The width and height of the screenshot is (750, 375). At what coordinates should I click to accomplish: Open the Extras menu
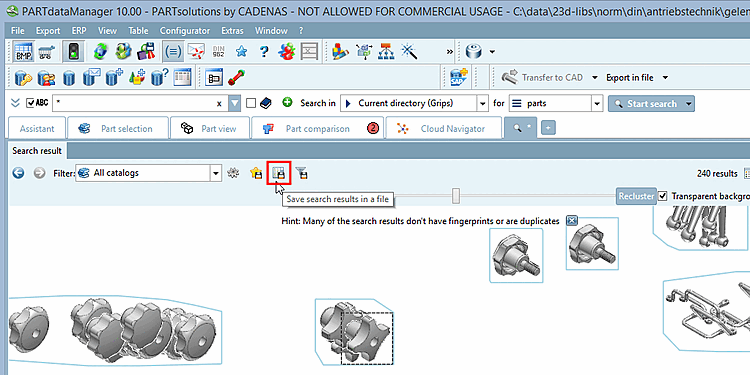(x=232, y=31)
